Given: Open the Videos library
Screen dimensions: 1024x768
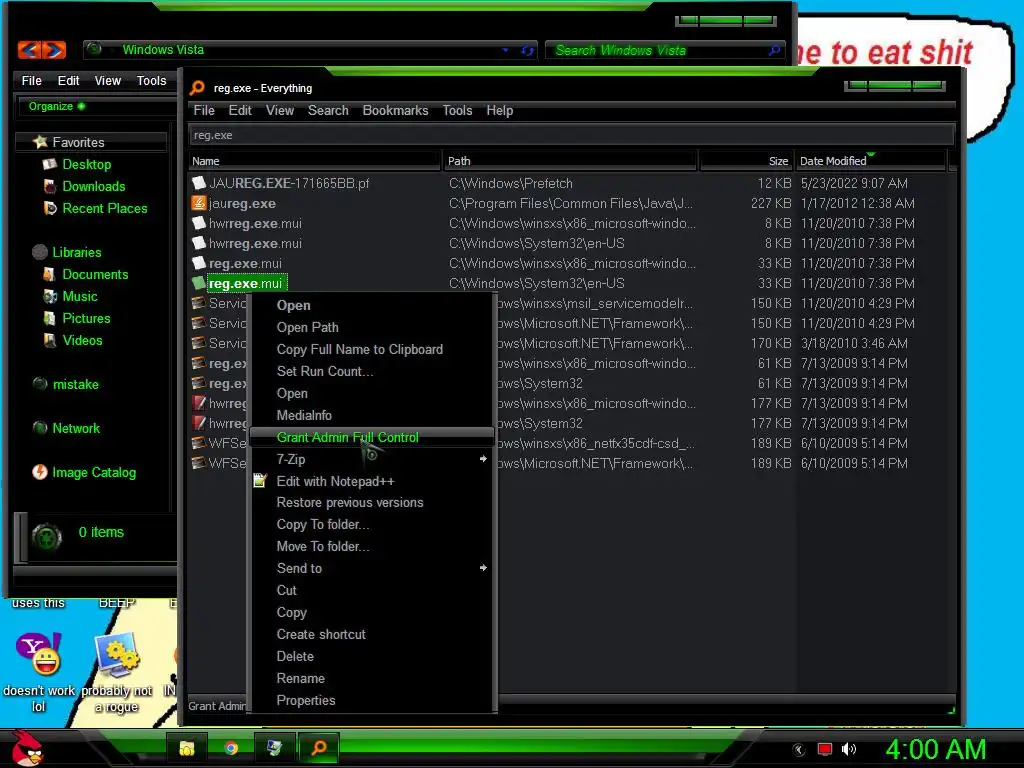Looking at the screenshot, I should [82, 341].
